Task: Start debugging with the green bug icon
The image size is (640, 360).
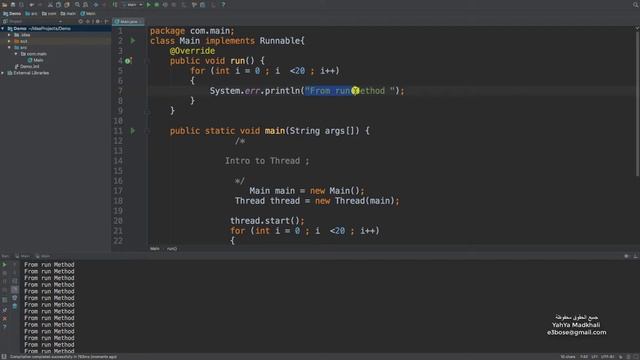Action: (x=157, y=4)
